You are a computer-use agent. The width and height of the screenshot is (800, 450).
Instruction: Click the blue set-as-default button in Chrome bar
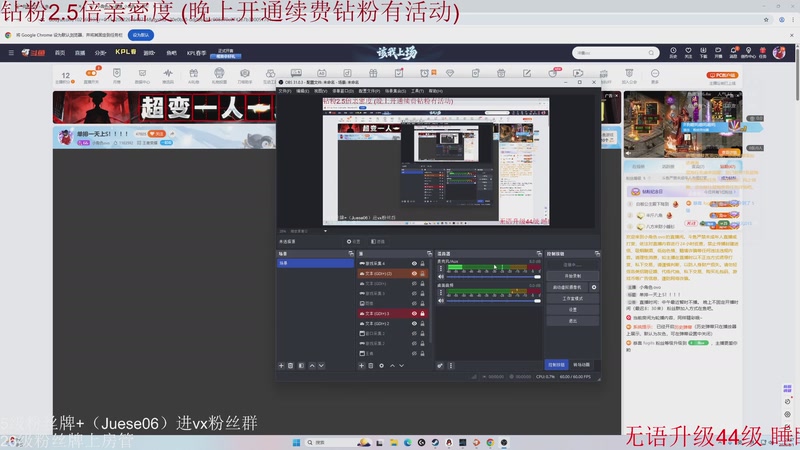141,35
